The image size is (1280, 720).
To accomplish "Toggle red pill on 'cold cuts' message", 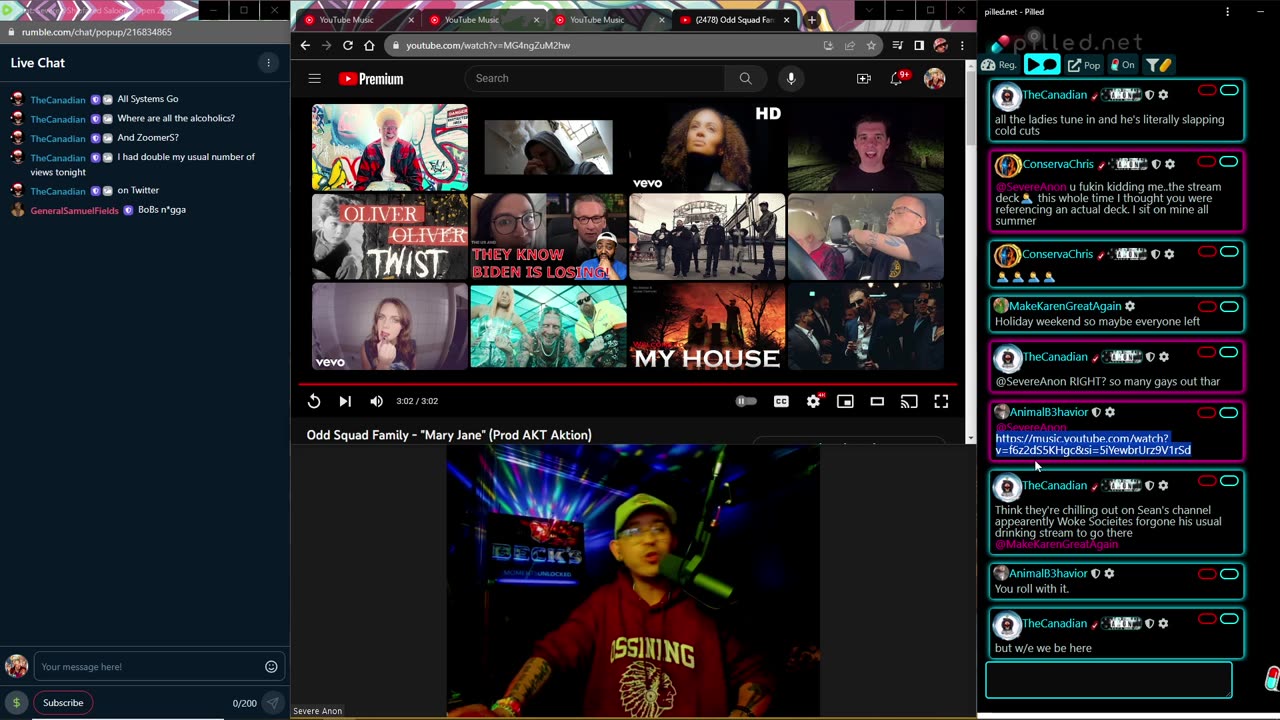I will 1207,90.
